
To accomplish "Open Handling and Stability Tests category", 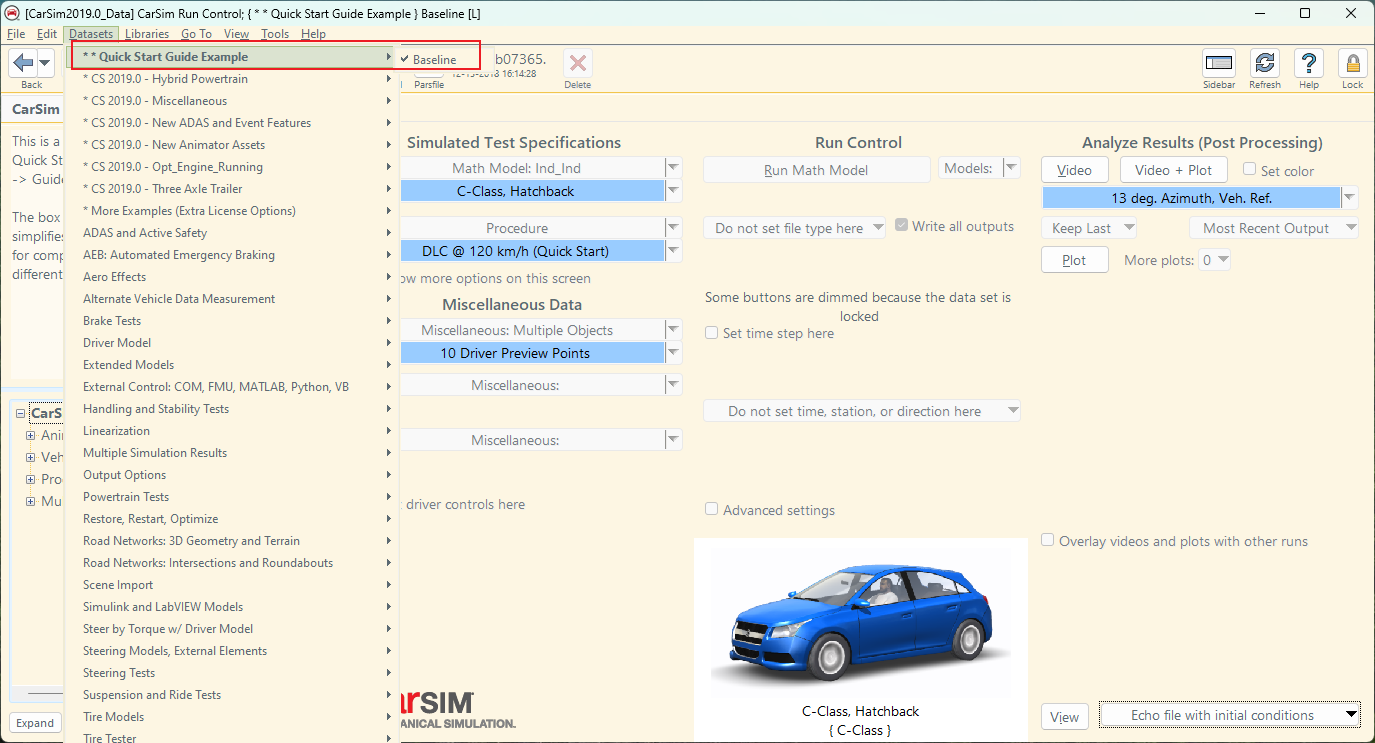I will (x=232, y=409).
